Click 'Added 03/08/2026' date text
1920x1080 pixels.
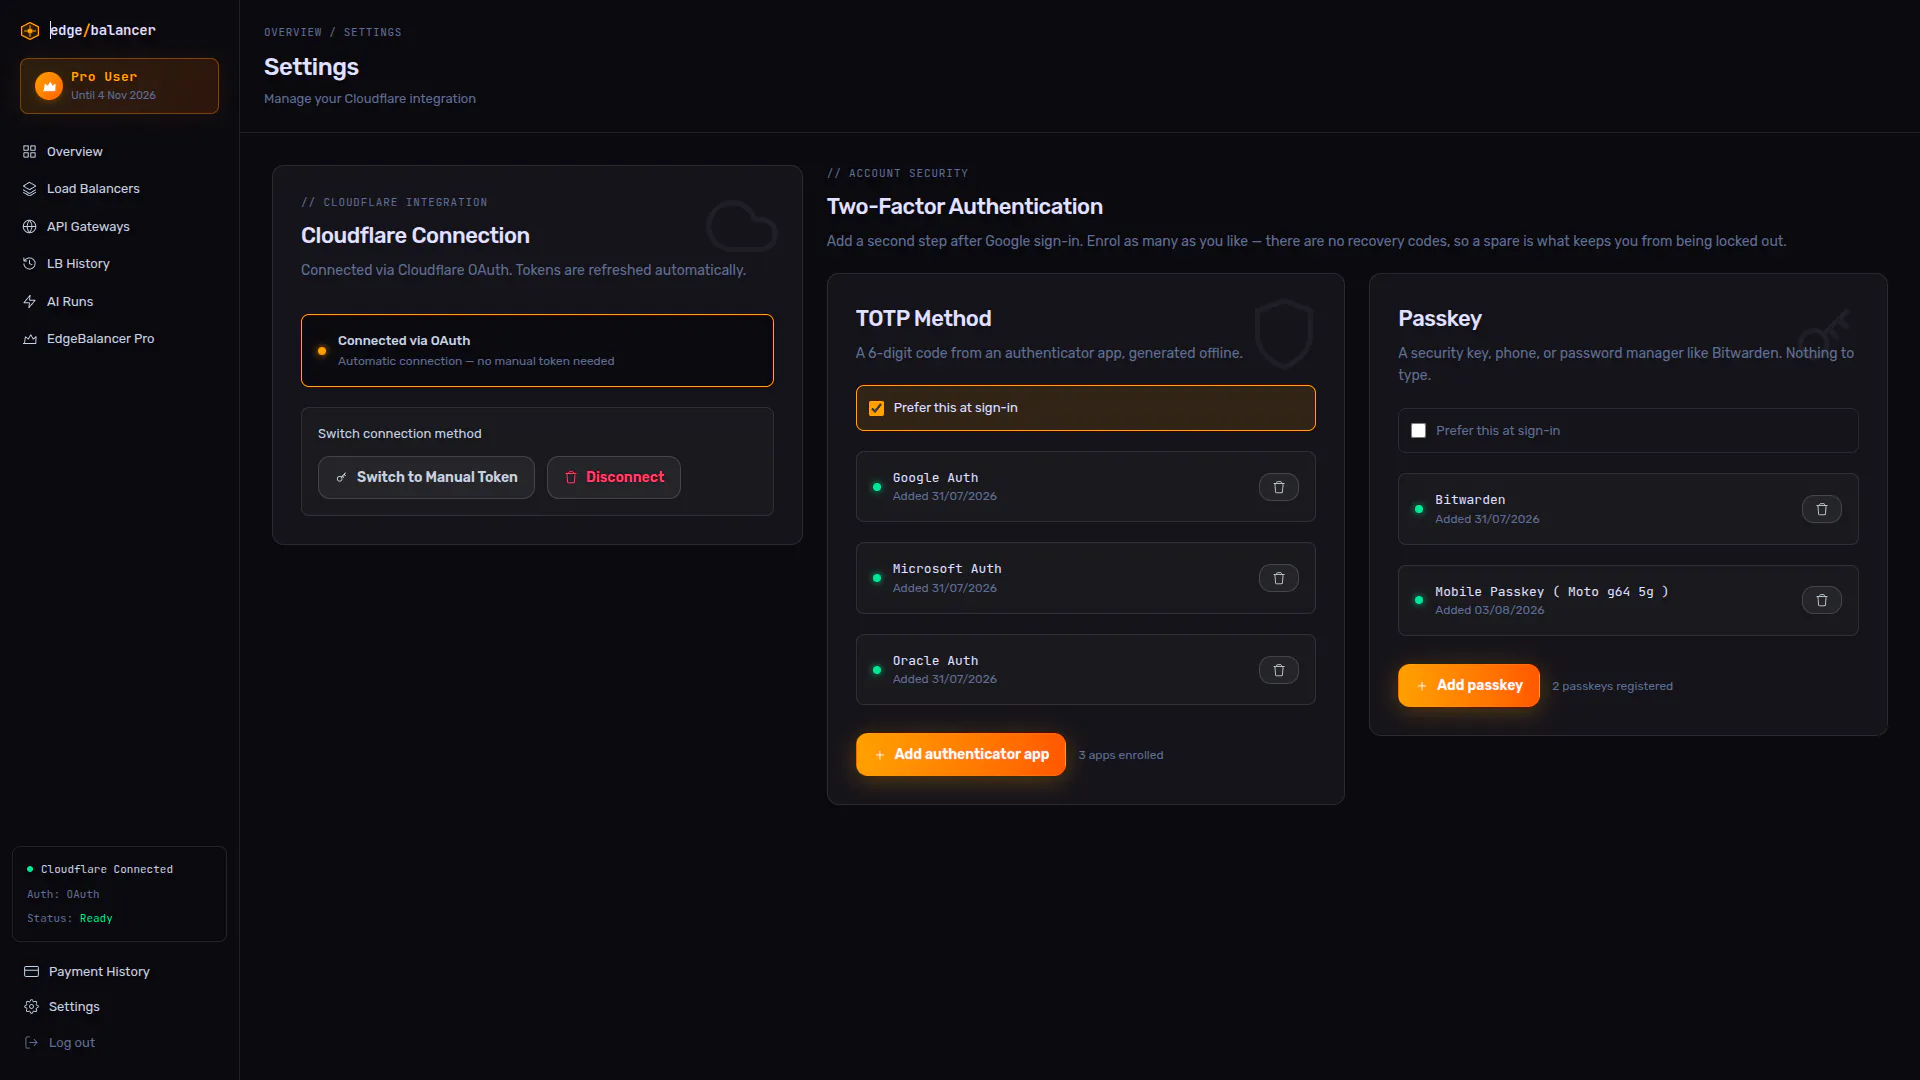[x=1489, y=611]
